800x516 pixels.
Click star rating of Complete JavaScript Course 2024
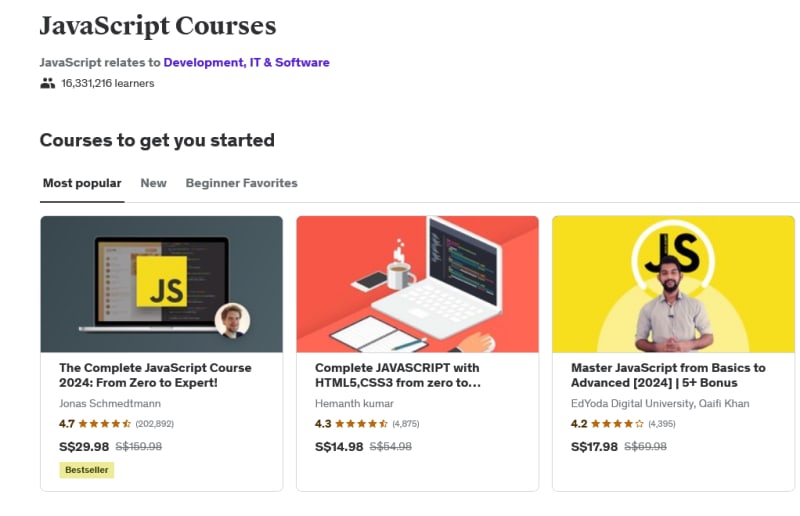pos(105,423)
